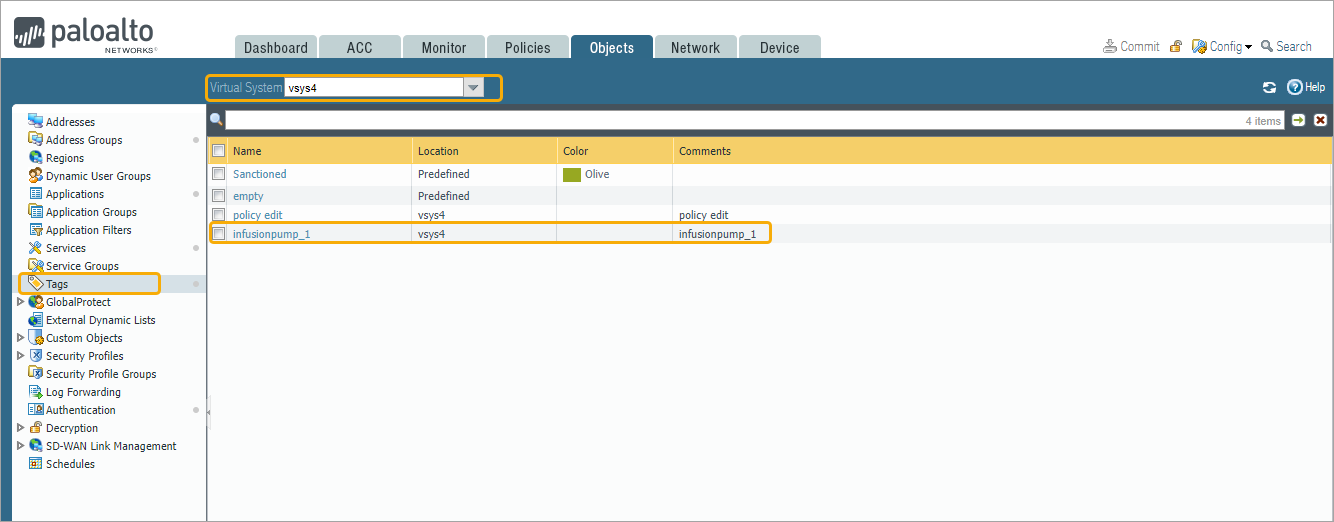
Task: Tick the checkbox for policy edit tag
Action: [219, 215]
